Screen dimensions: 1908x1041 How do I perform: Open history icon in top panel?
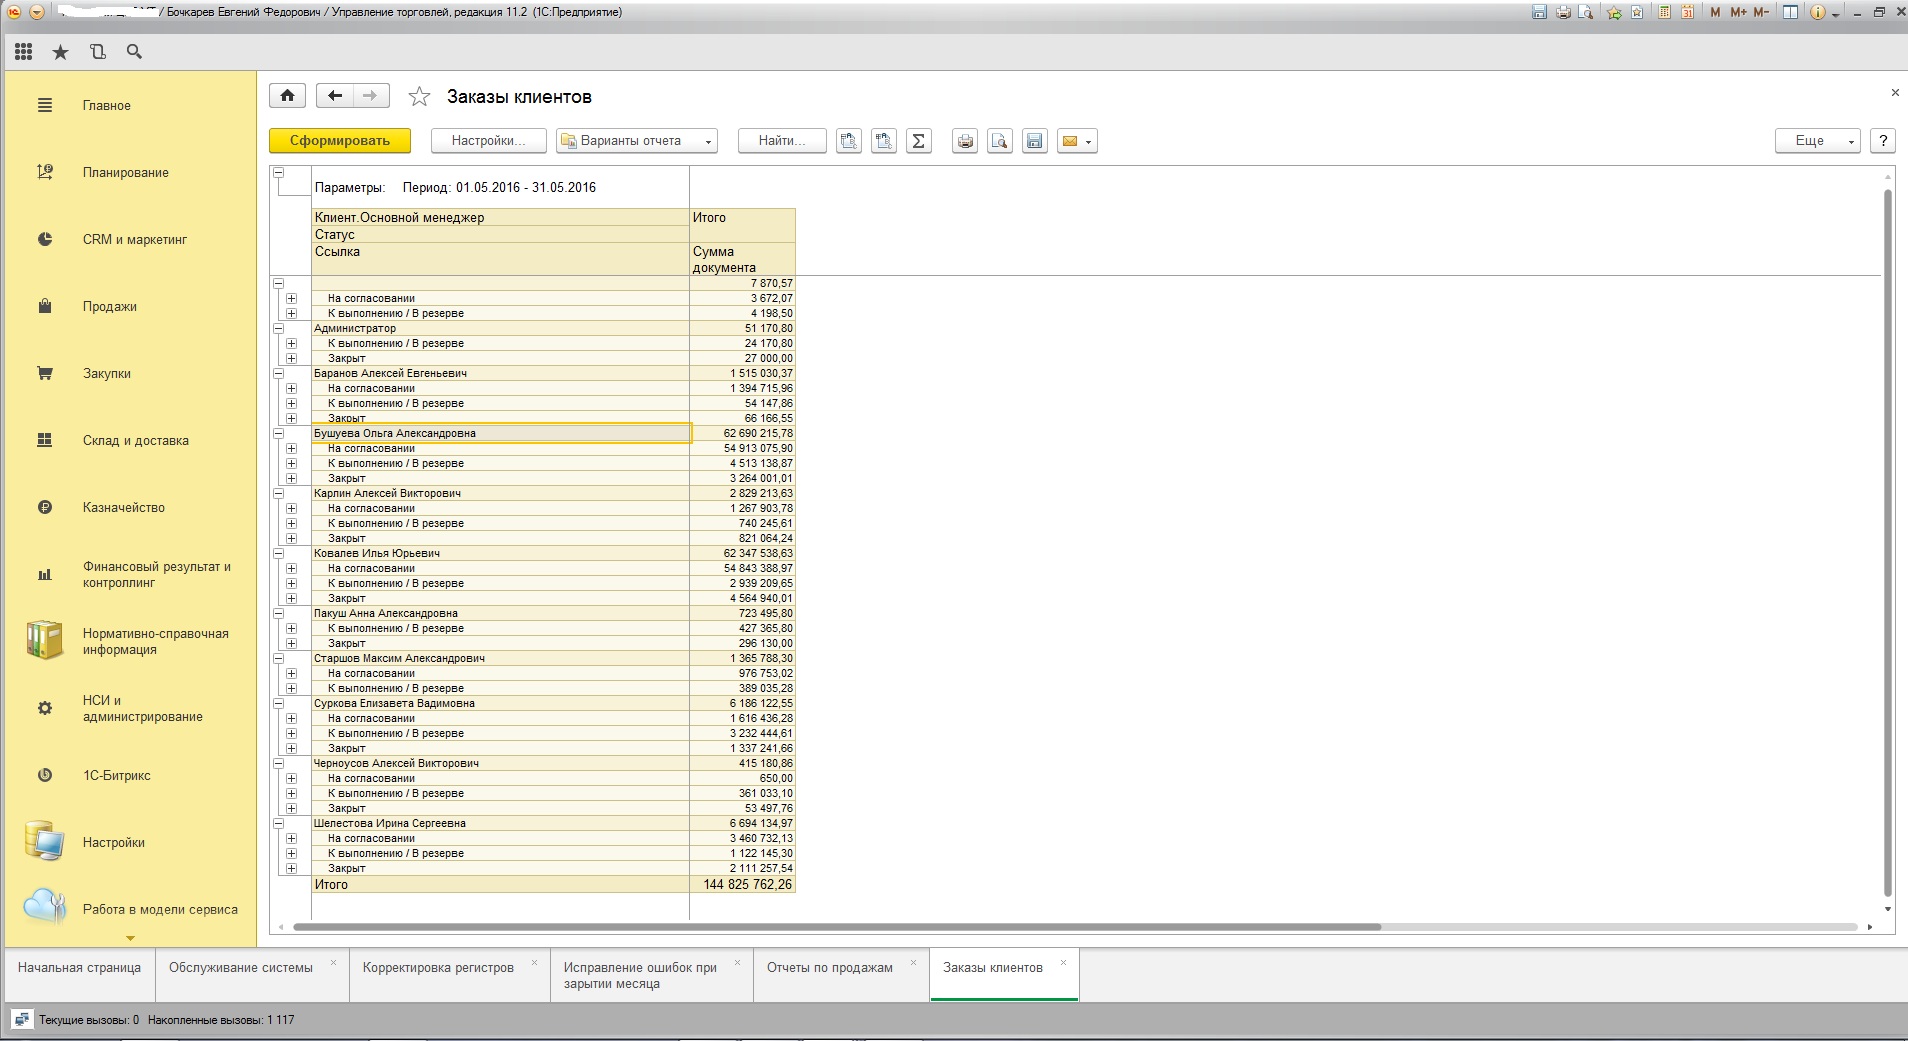[x=97, y=52]
